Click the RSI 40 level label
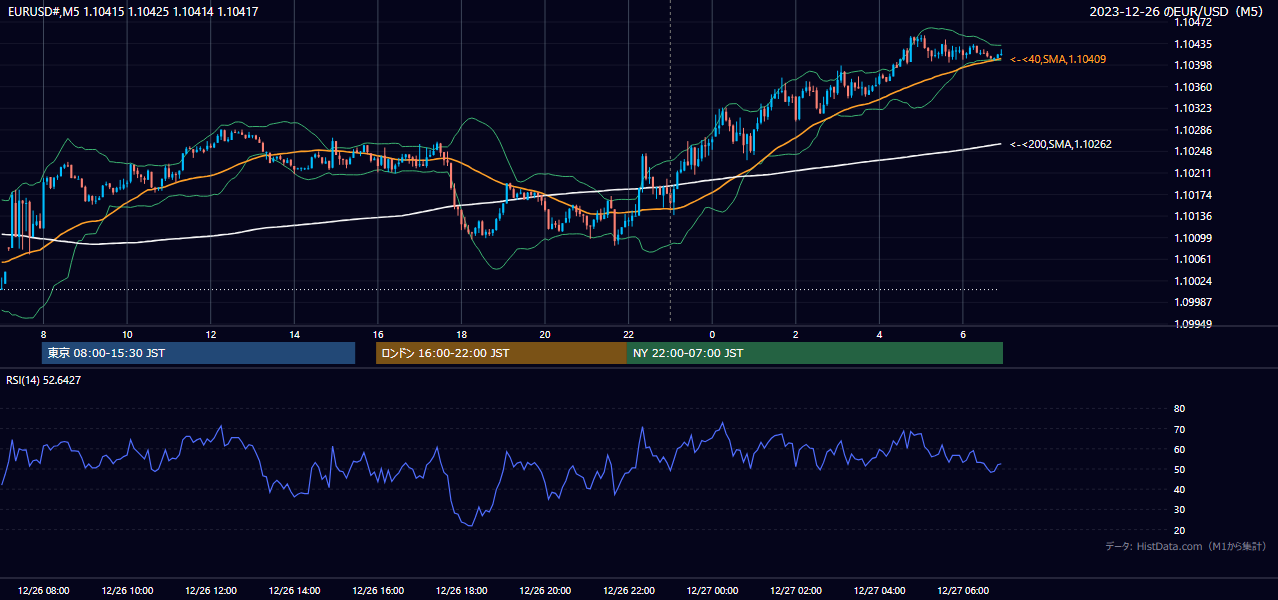The image size is (1278, 600). point(1179,489)
